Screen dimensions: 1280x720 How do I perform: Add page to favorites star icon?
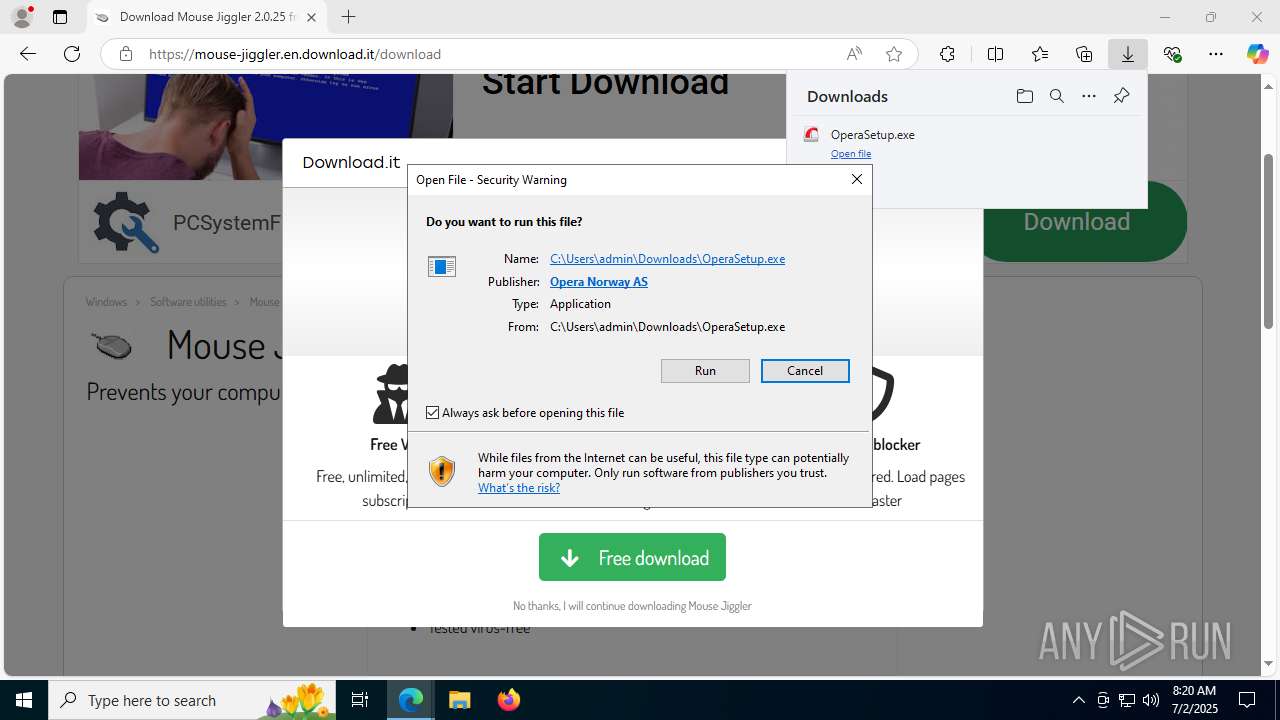tap(894, 54)
